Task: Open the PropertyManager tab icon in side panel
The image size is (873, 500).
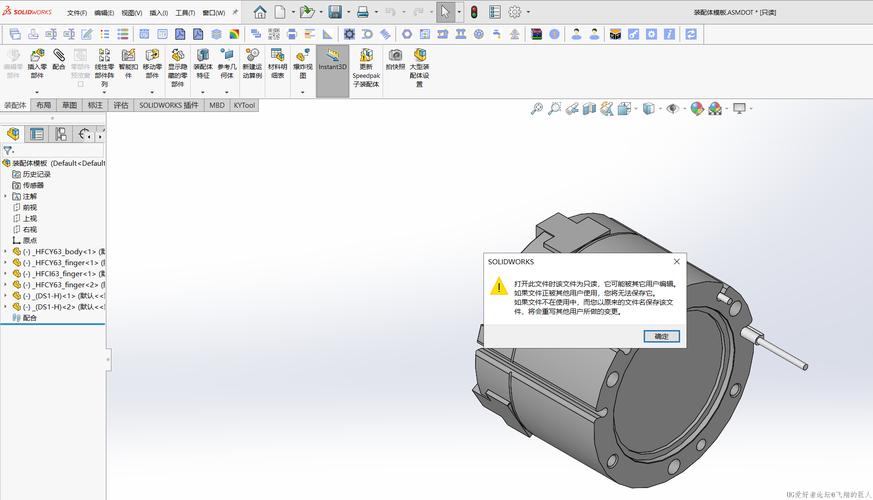Action: pos(37,134)
